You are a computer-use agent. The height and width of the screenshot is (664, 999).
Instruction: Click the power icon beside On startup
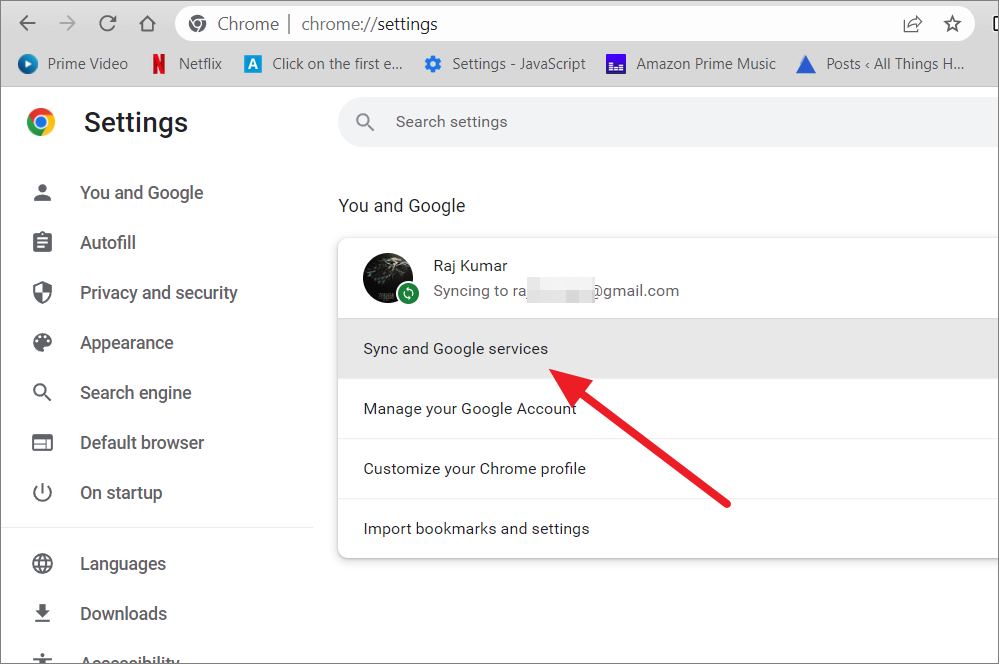click(x=42, y=493)
